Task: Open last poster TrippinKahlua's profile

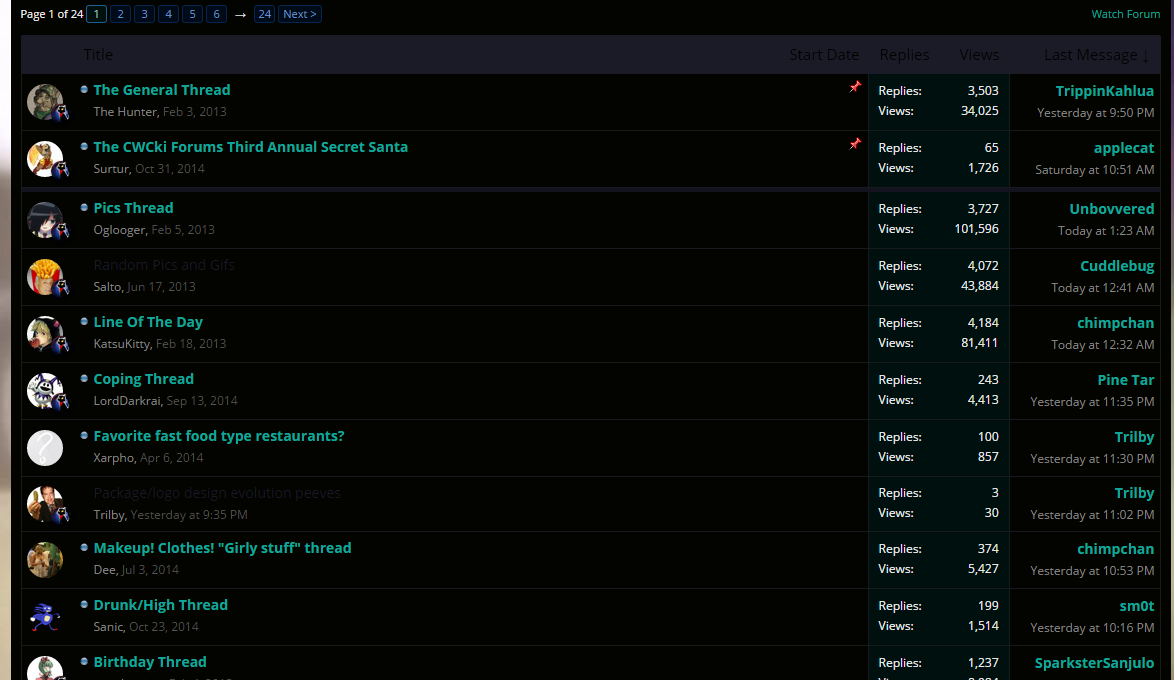Action: click(x=1104, y=91)
